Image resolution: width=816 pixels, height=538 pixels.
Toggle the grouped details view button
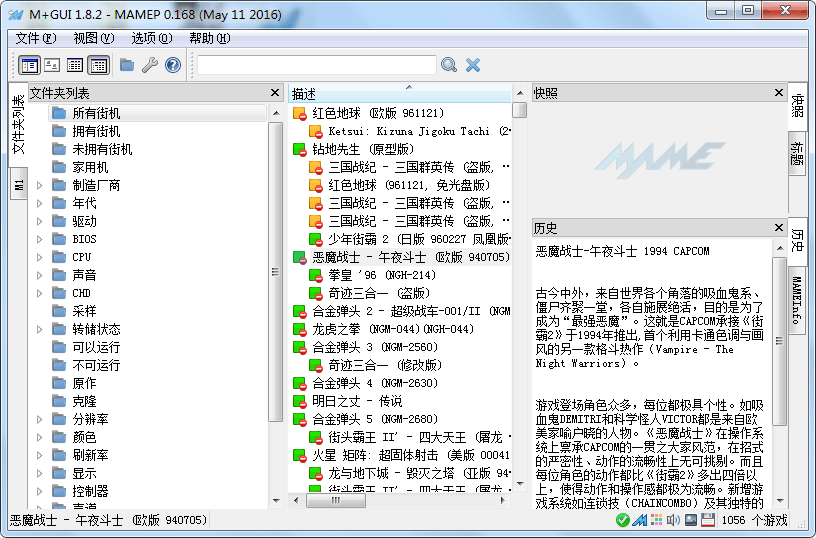pos(98,65)
